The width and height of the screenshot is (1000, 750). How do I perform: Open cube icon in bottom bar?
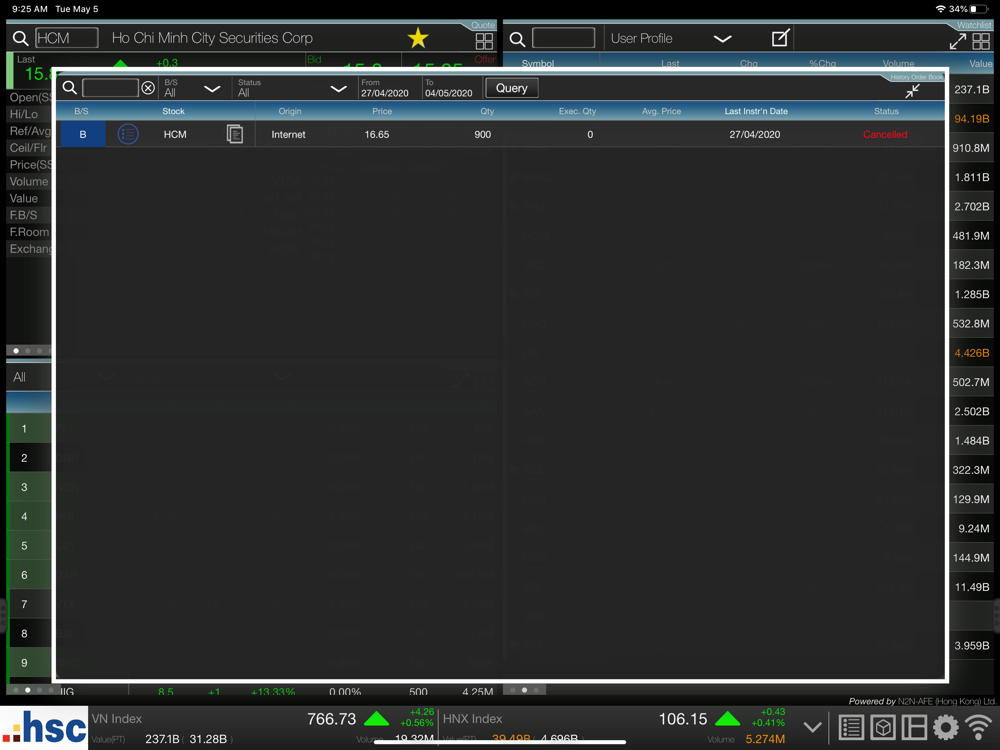[883, 727]
